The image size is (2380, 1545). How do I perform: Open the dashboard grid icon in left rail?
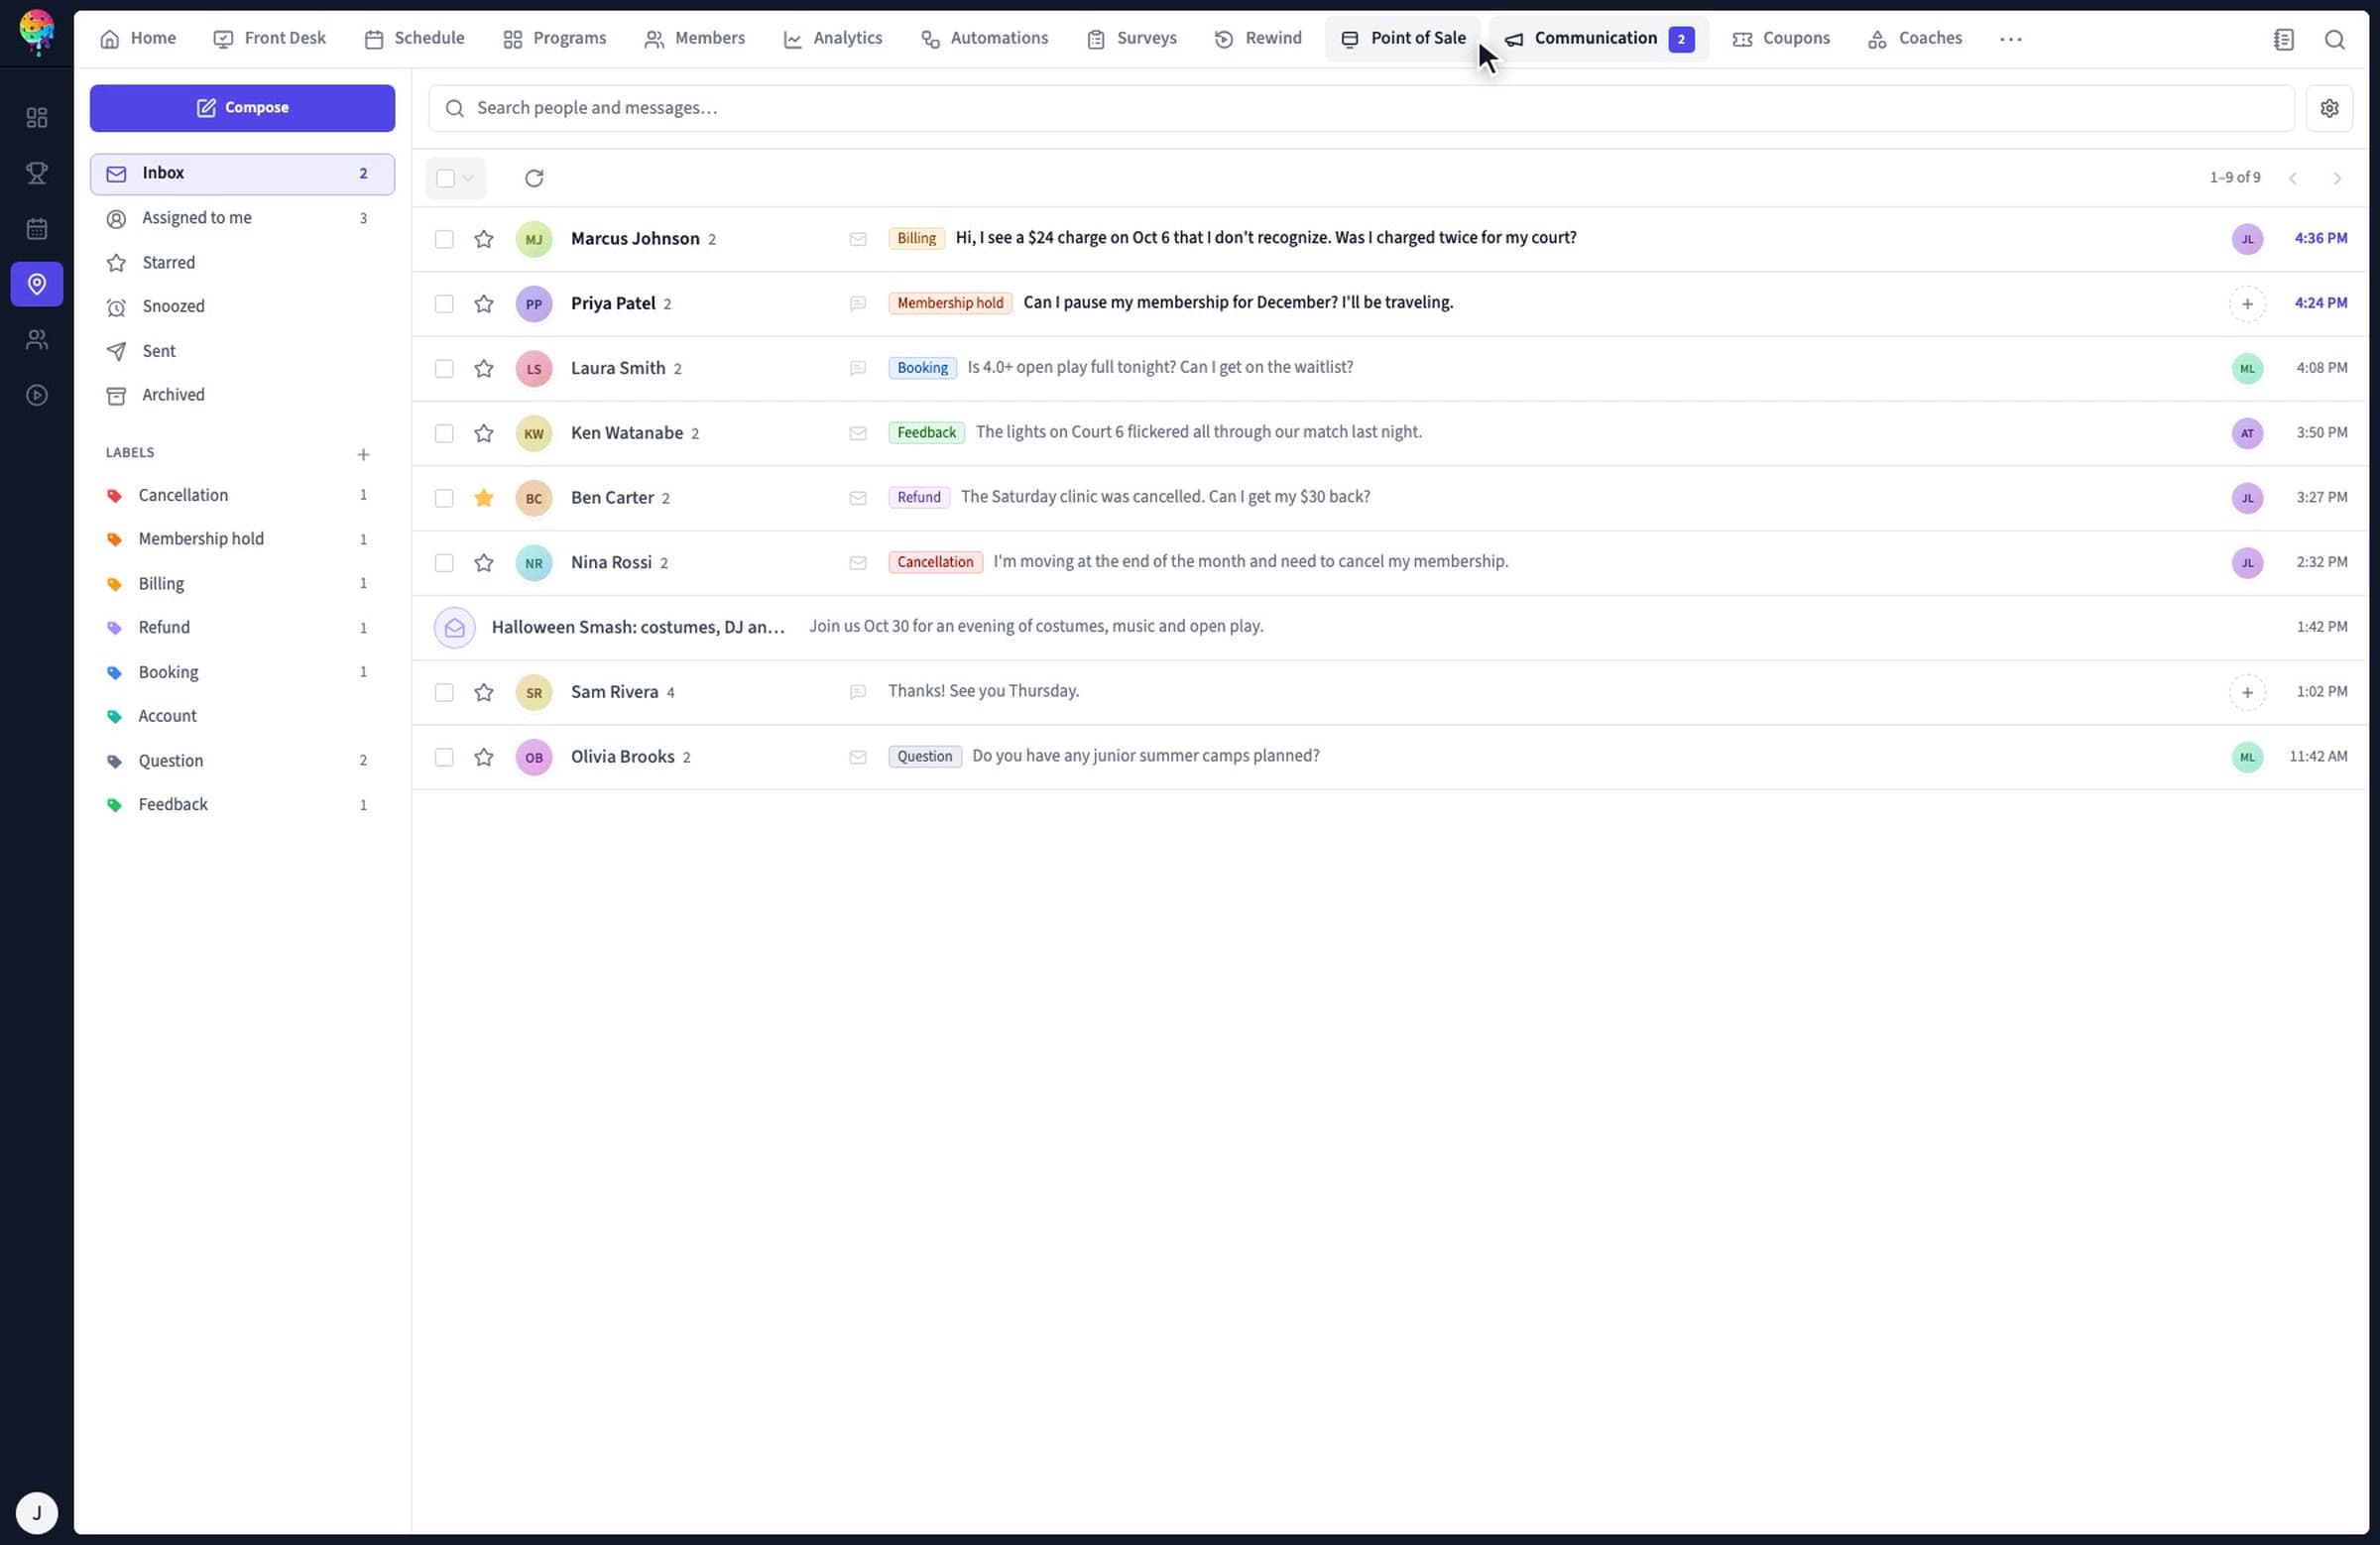pos(37,118)
